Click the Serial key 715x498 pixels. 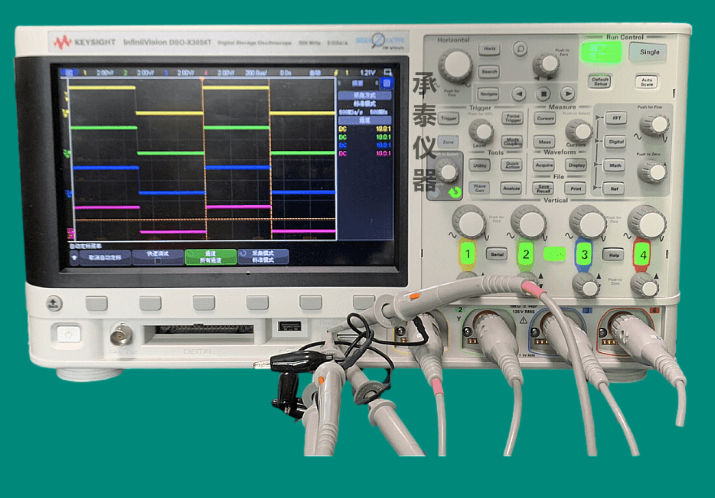[x=497, y=254]
